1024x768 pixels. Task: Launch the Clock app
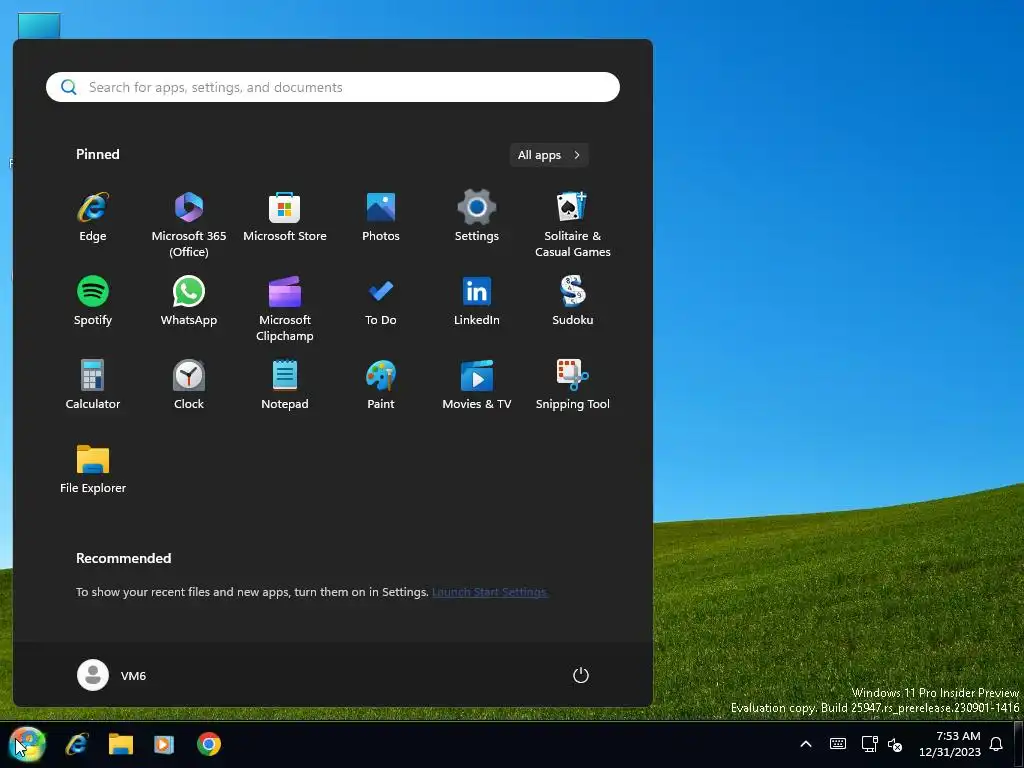[x=189, y=384]
